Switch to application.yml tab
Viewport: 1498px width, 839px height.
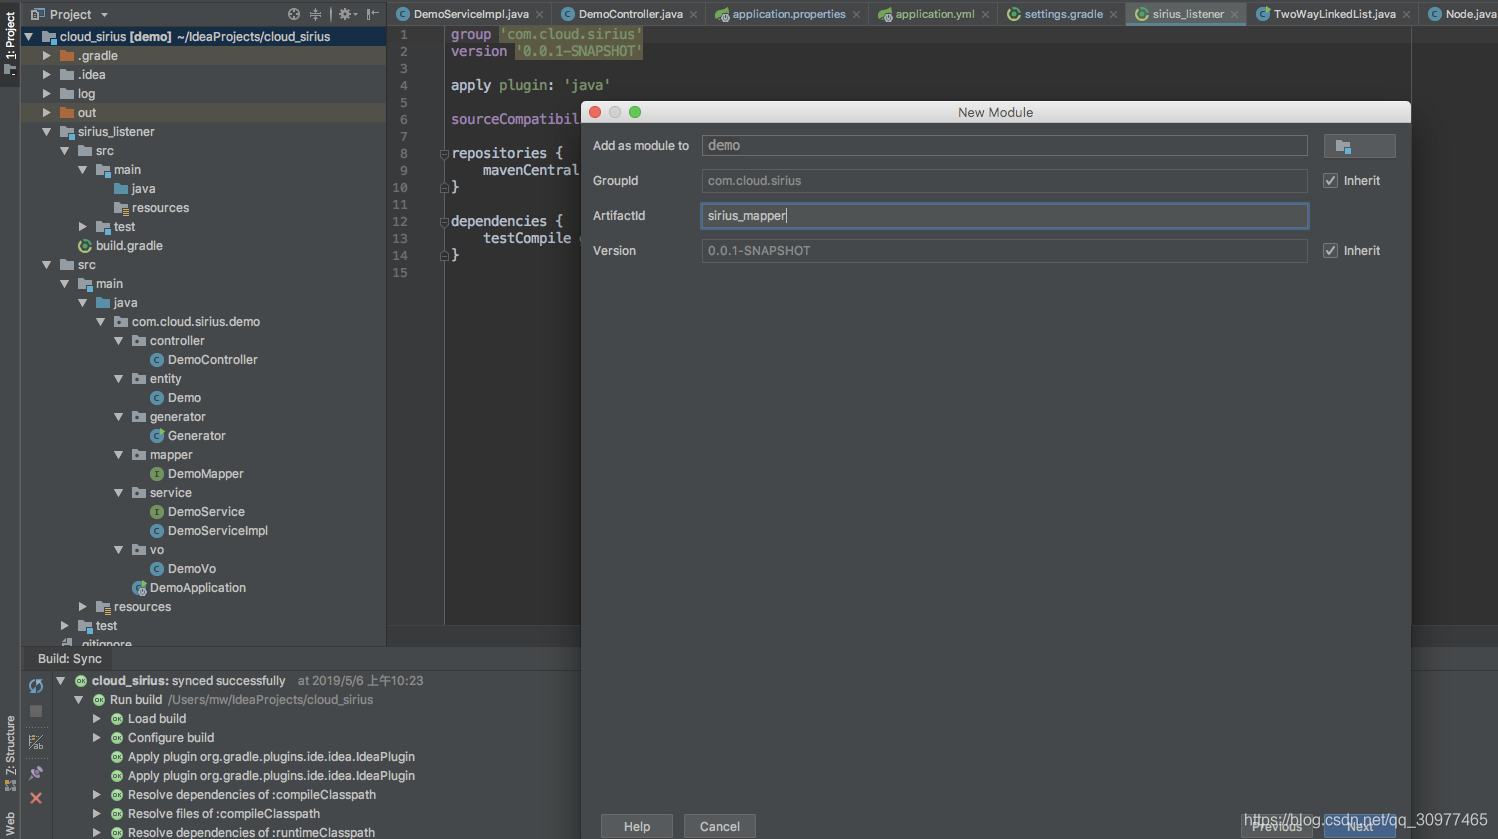[934, 14]
